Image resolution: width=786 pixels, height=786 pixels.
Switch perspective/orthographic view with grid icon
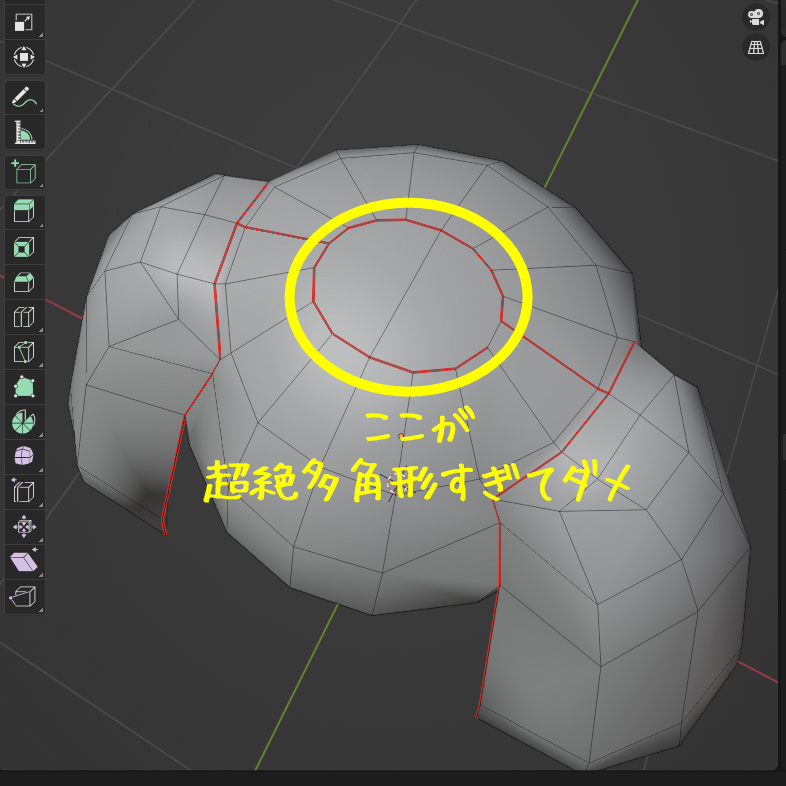coord(756,48)
